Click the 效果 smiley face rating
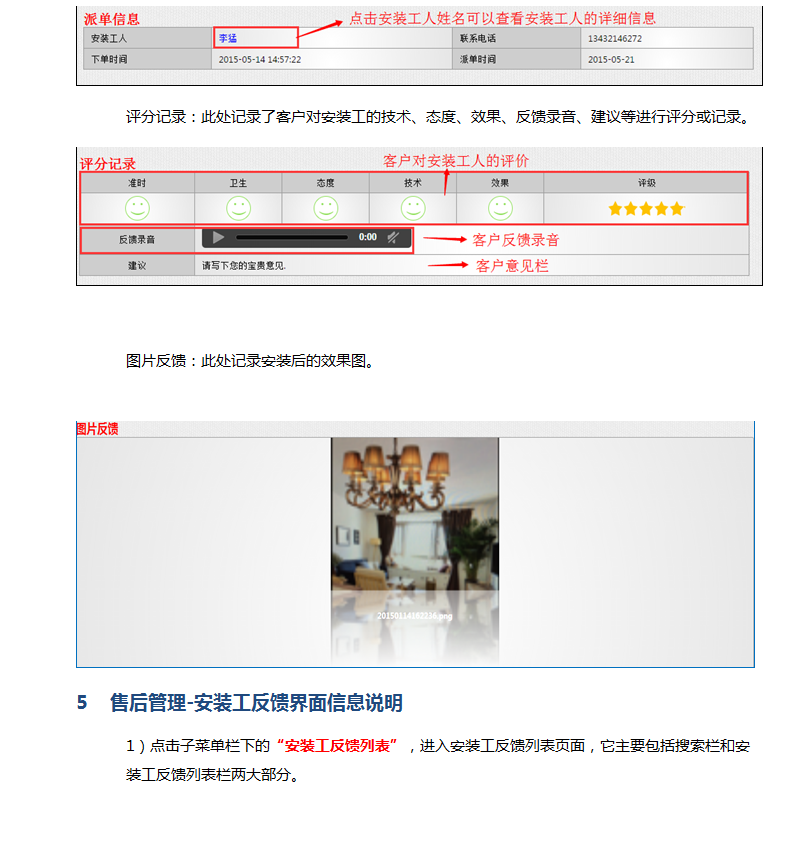The image size is (800, 849). (500, 208)
